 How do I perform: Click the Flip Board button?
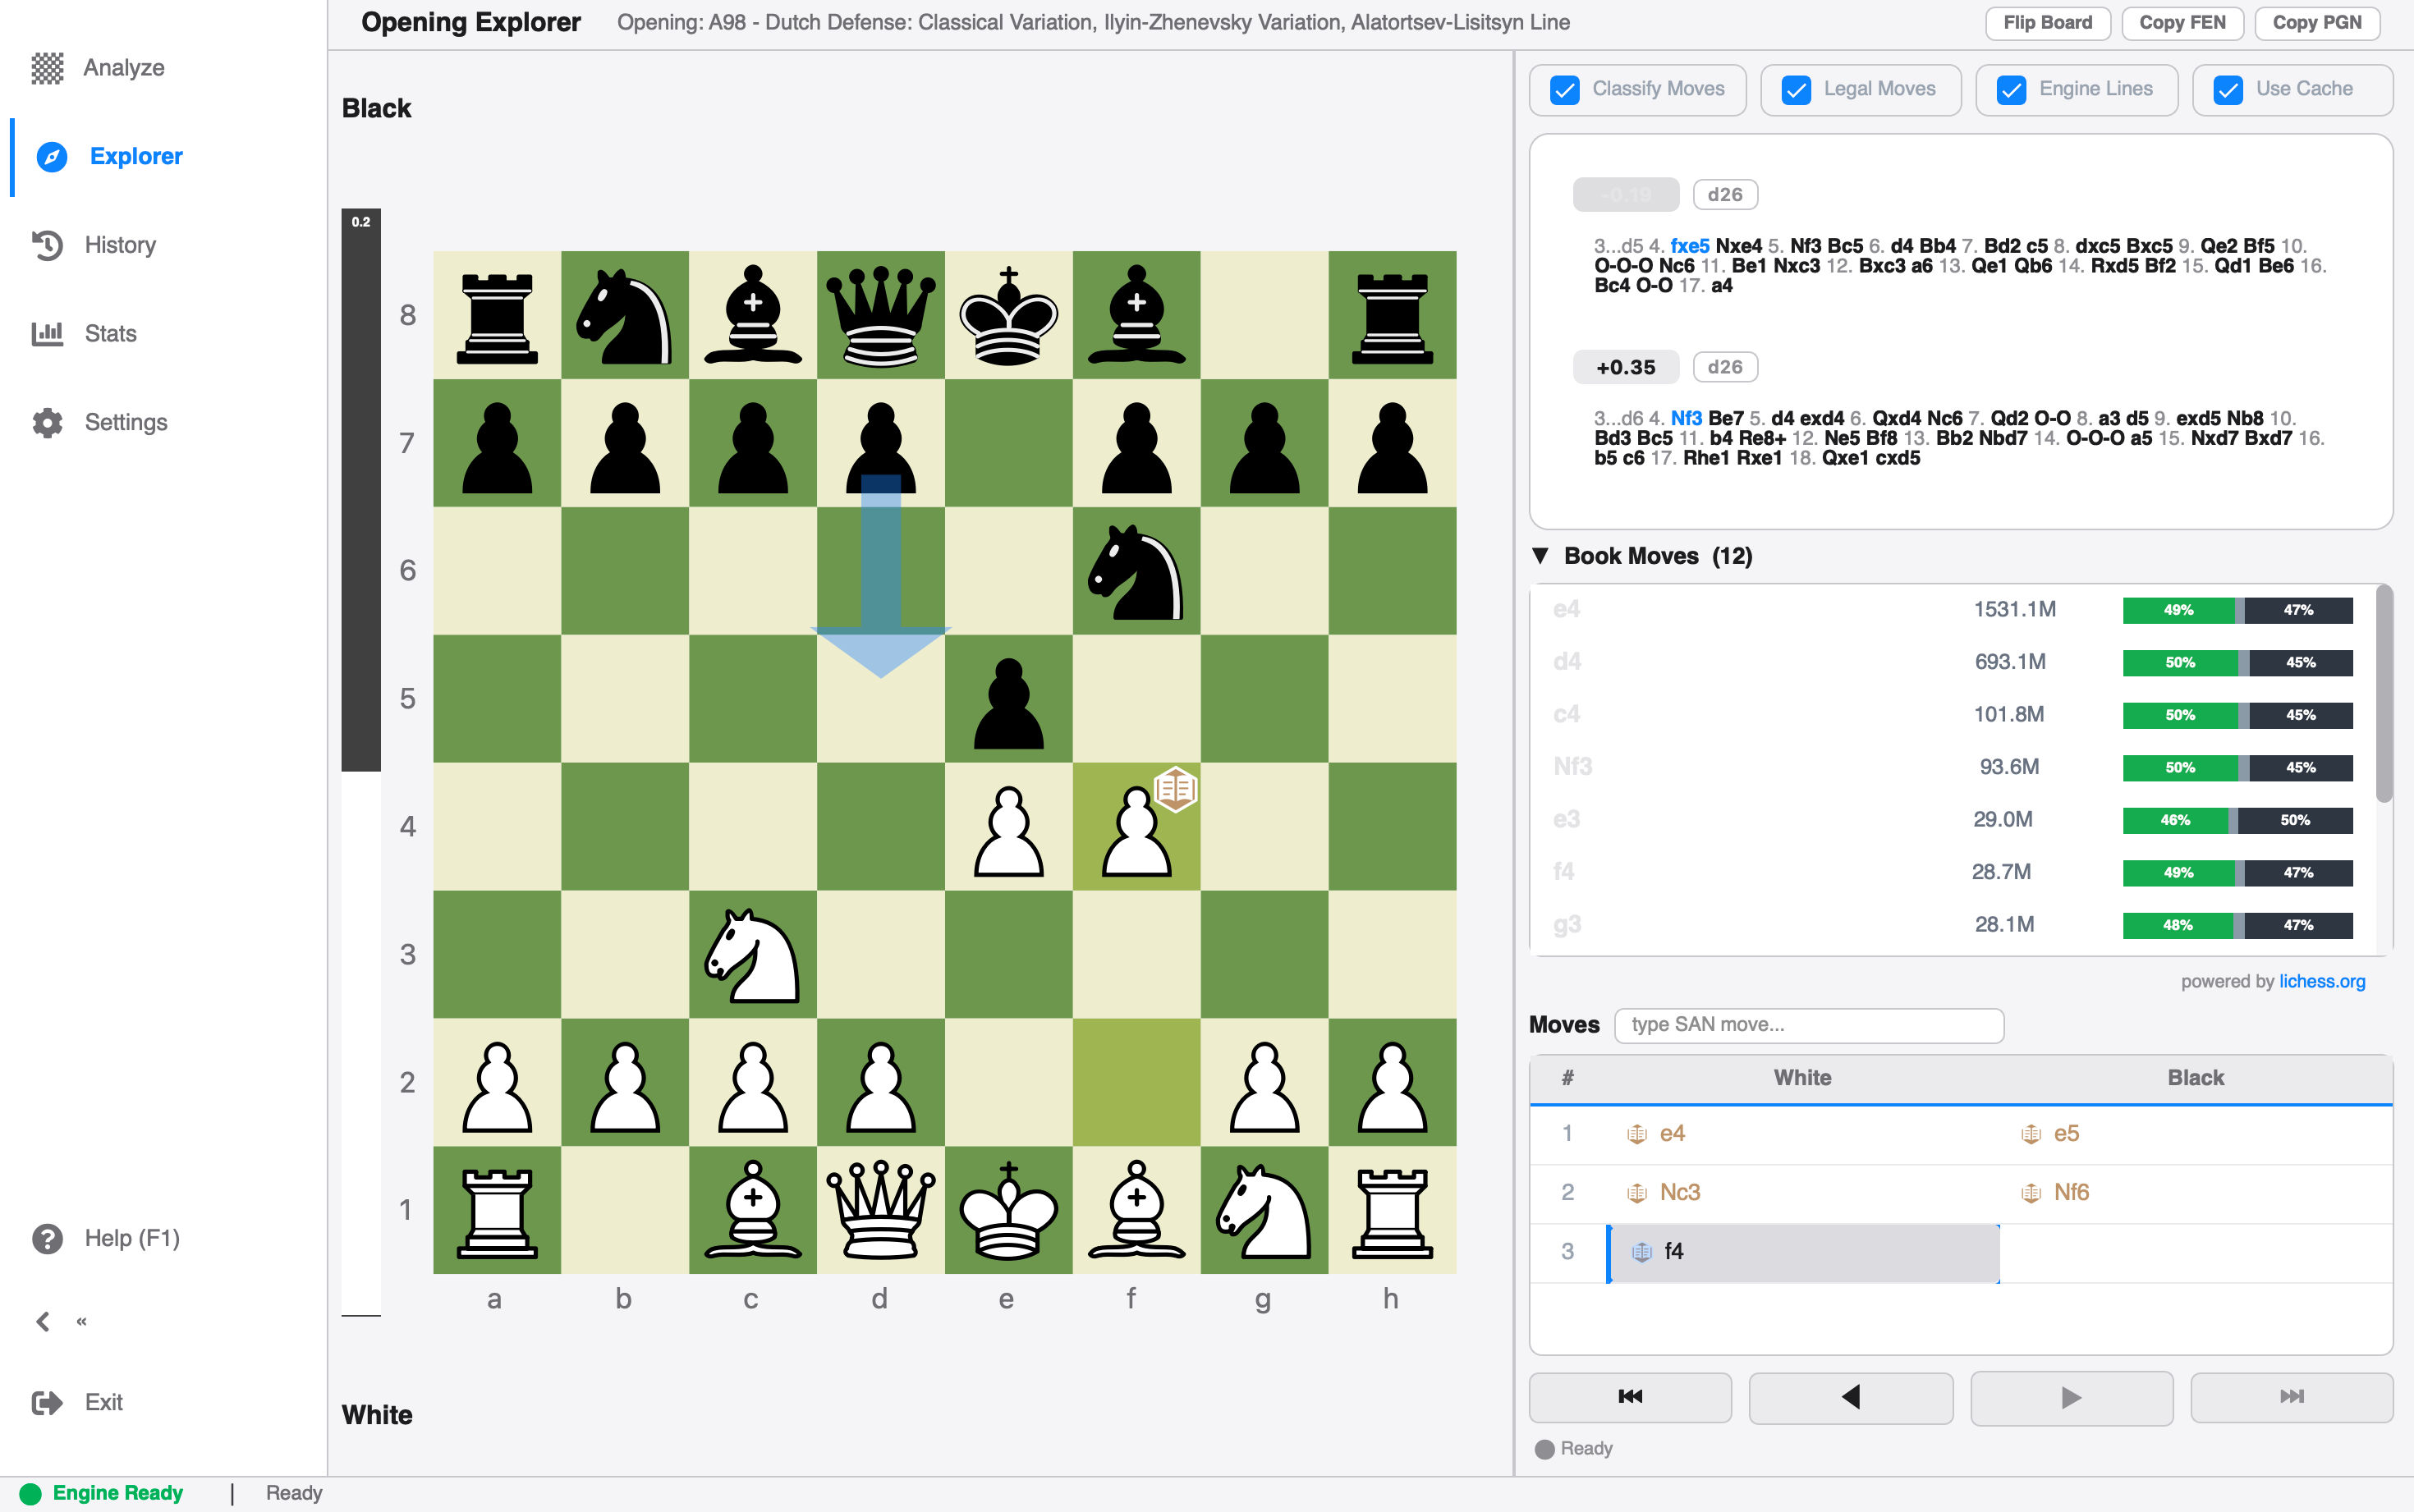2047,22
